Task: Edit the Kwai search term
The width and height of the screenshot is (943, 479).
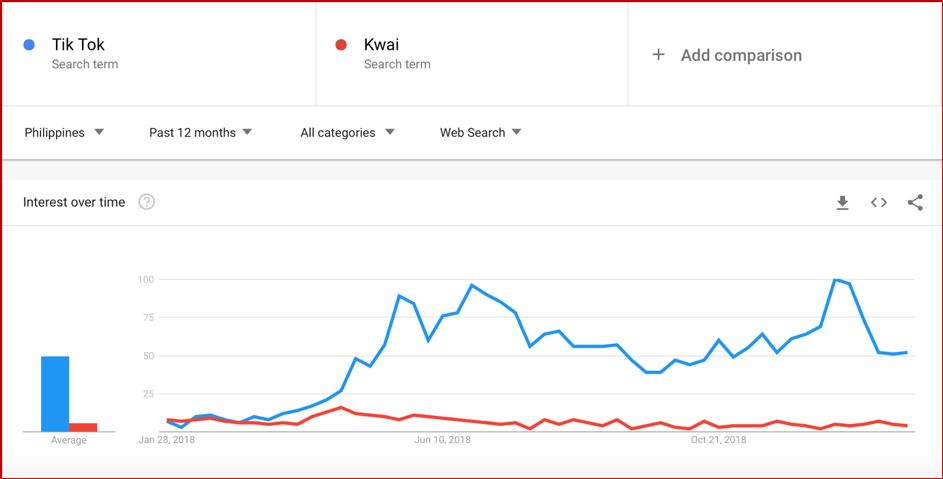Action: [x=383, y=44]
